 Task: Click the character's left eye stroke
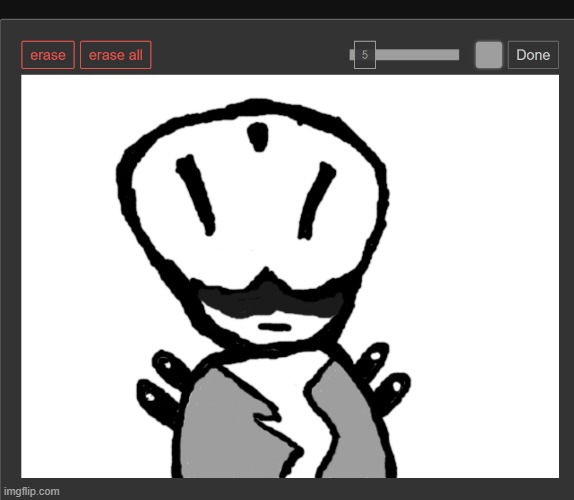click(196, 195)
